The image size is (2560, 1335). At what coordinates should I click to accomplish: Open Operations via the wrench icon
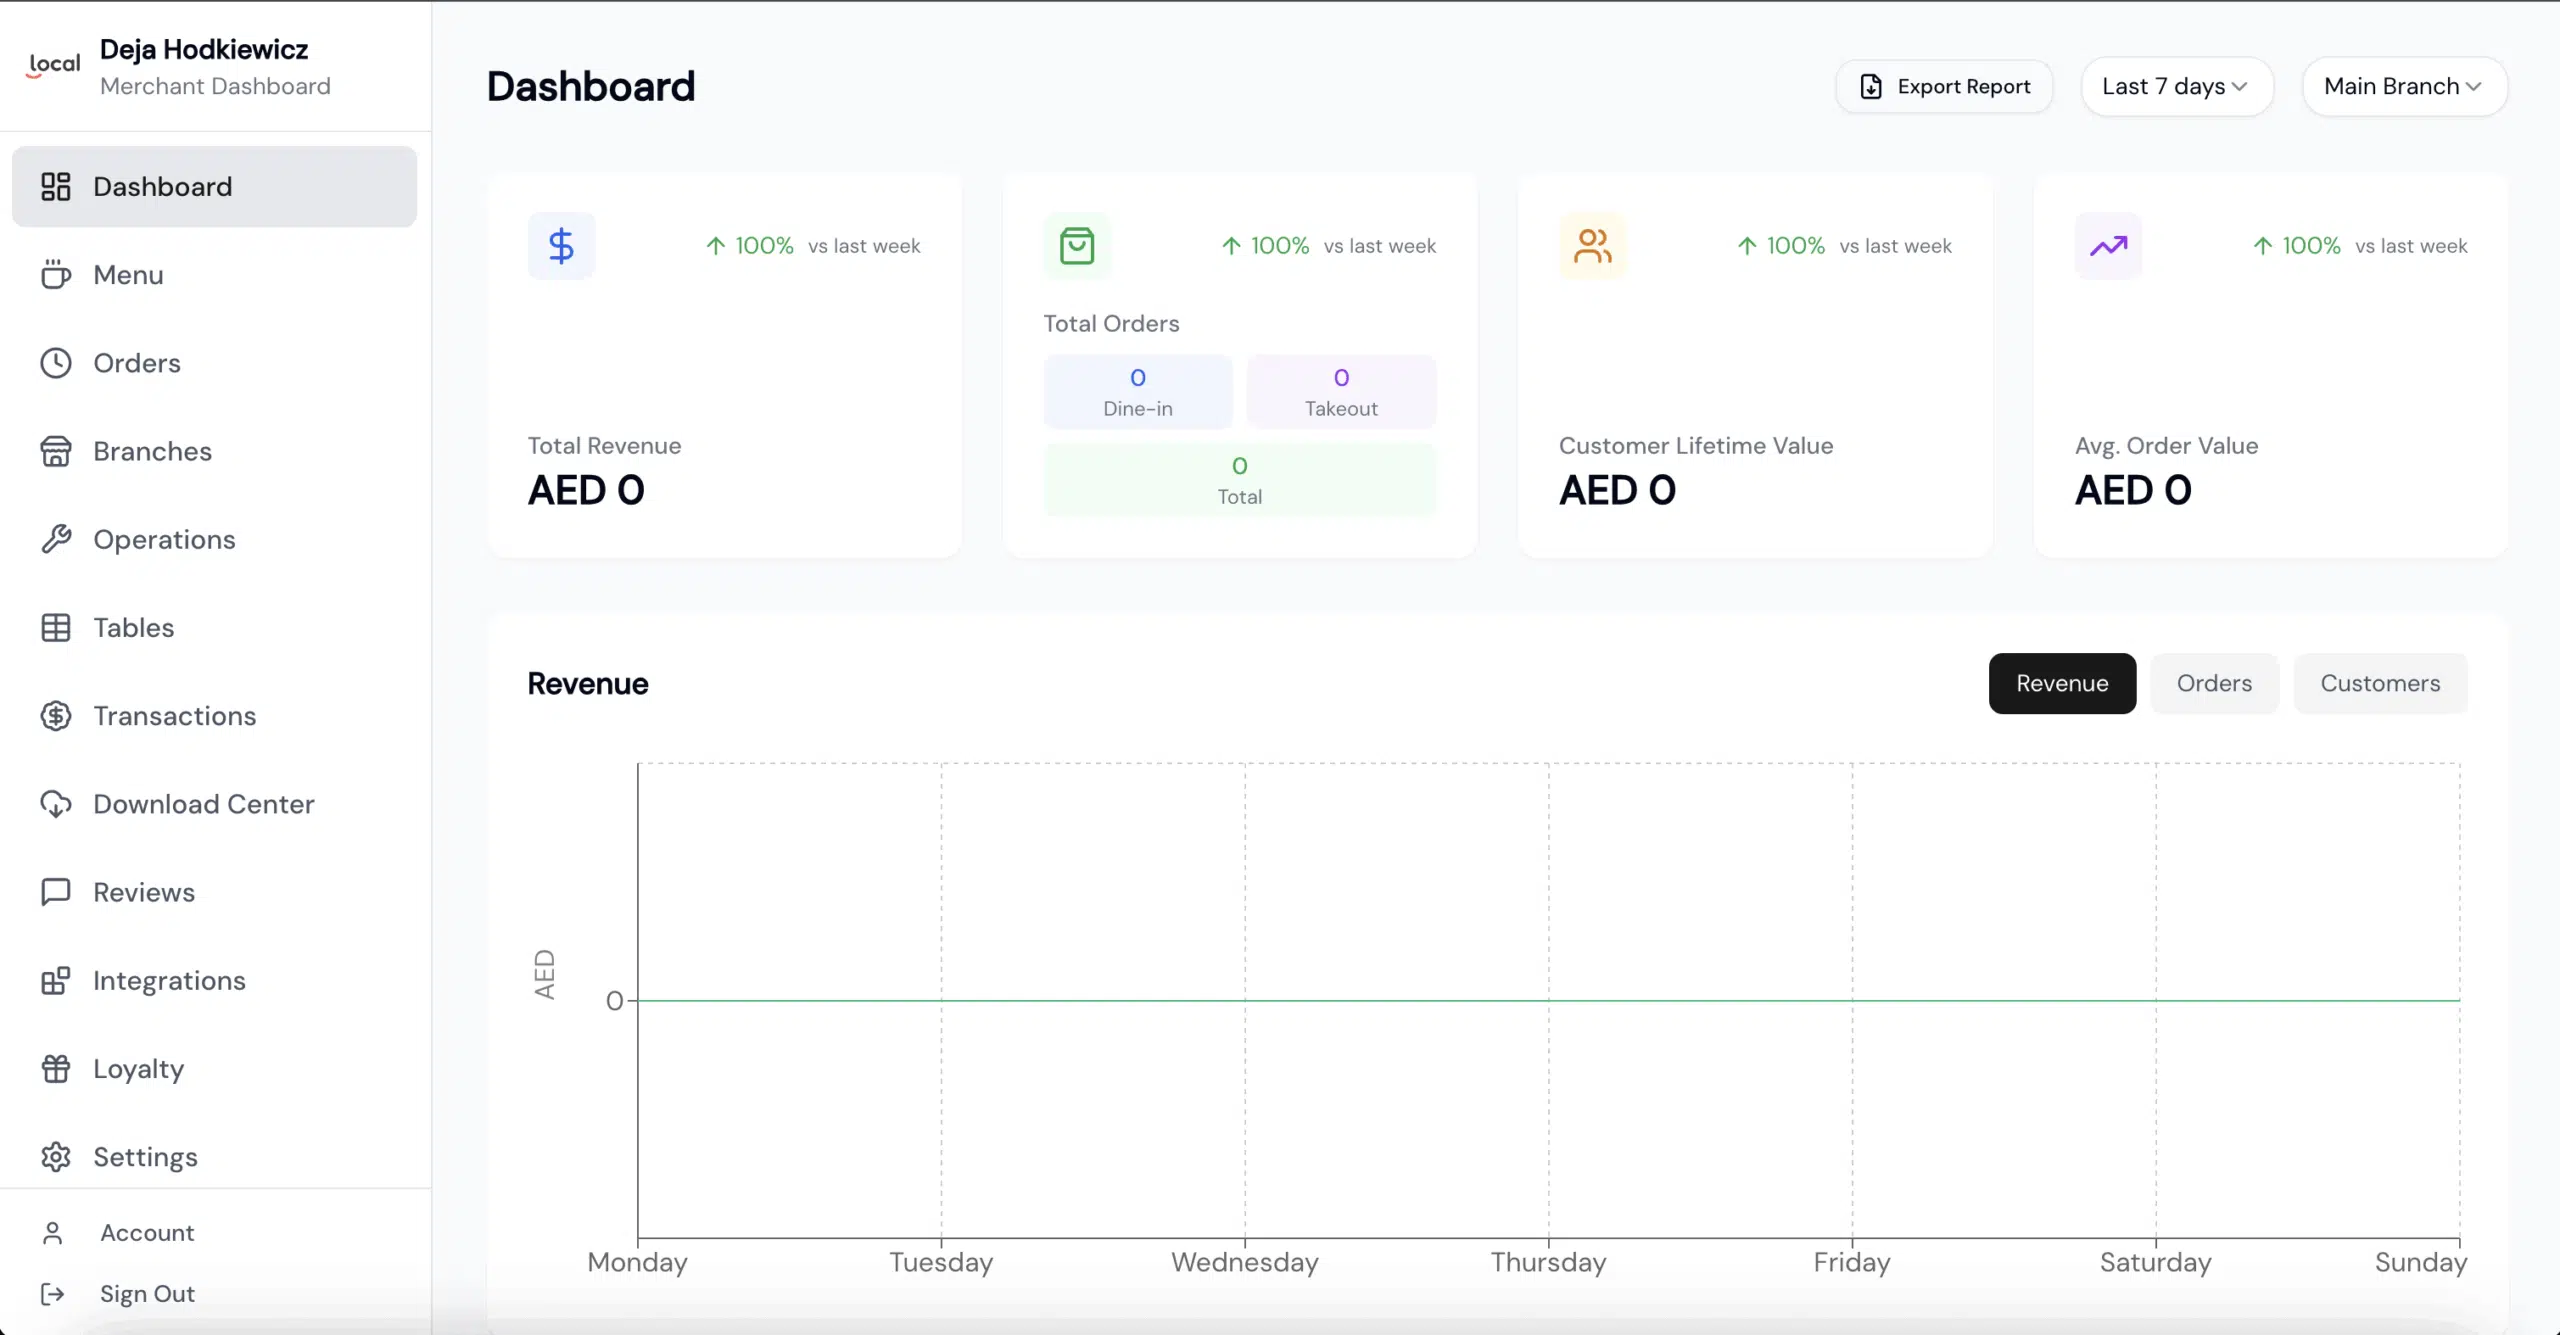point(56,540)
